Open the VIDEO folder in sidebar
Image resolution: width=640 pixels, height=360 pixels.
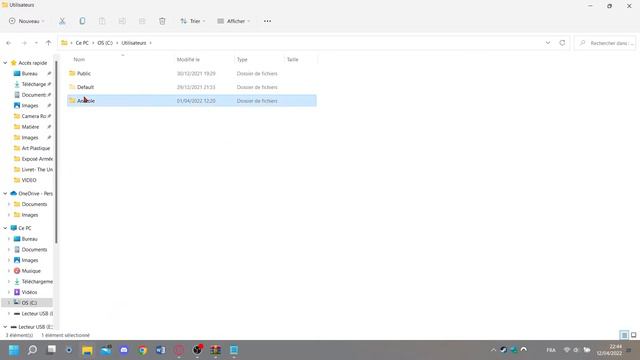[x=25, y=180]
